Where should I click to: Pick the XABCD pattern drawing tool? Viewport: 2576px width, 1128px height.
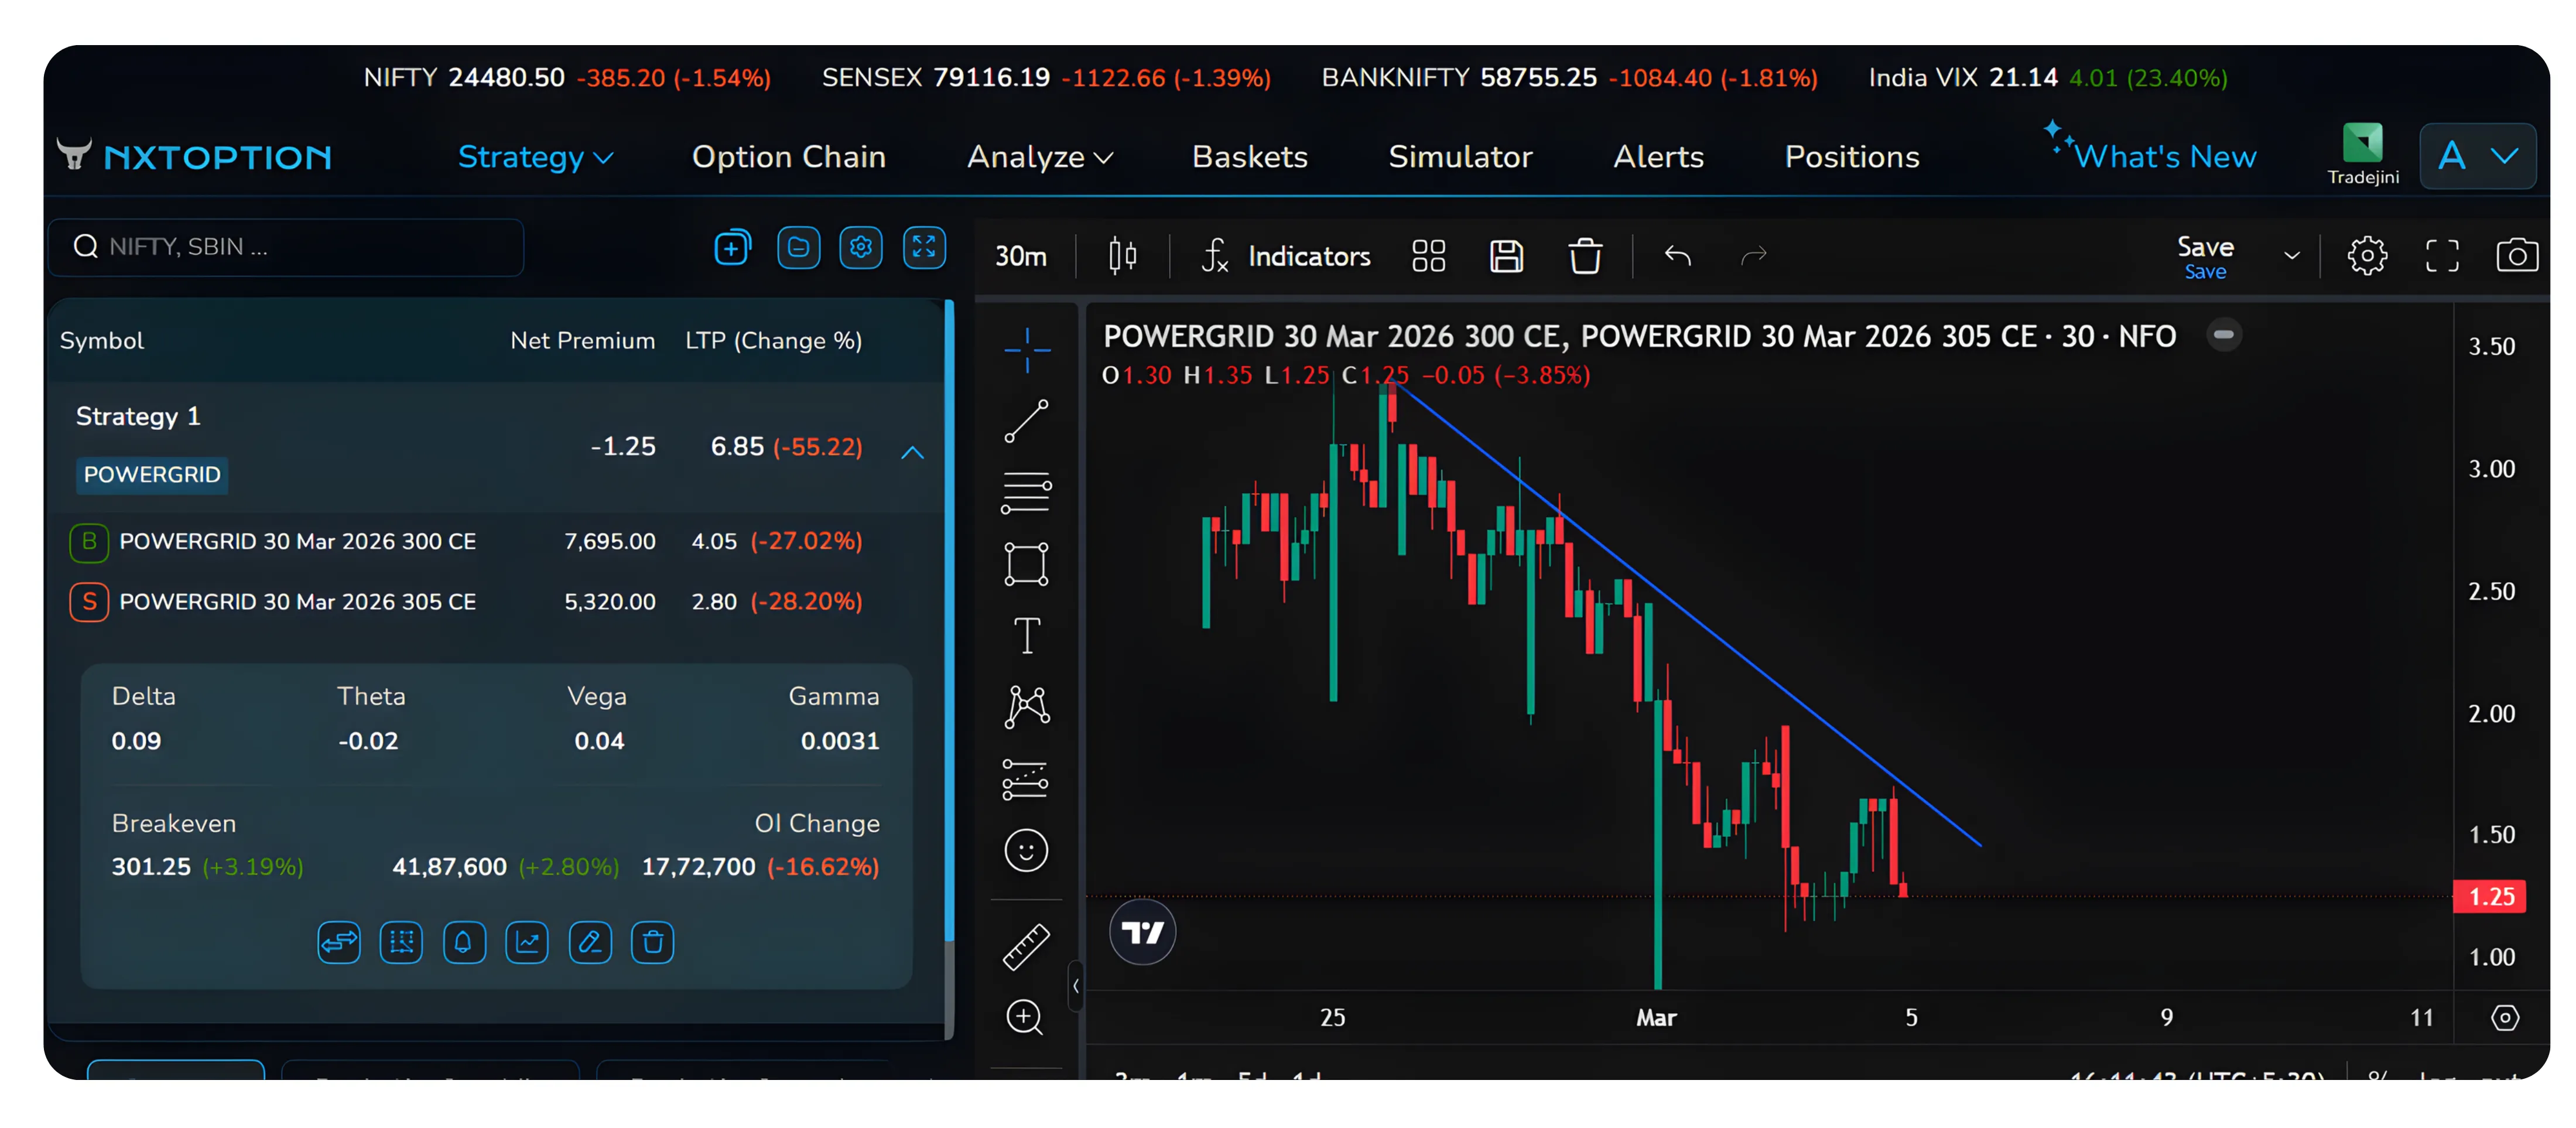tap(1026, 707)
